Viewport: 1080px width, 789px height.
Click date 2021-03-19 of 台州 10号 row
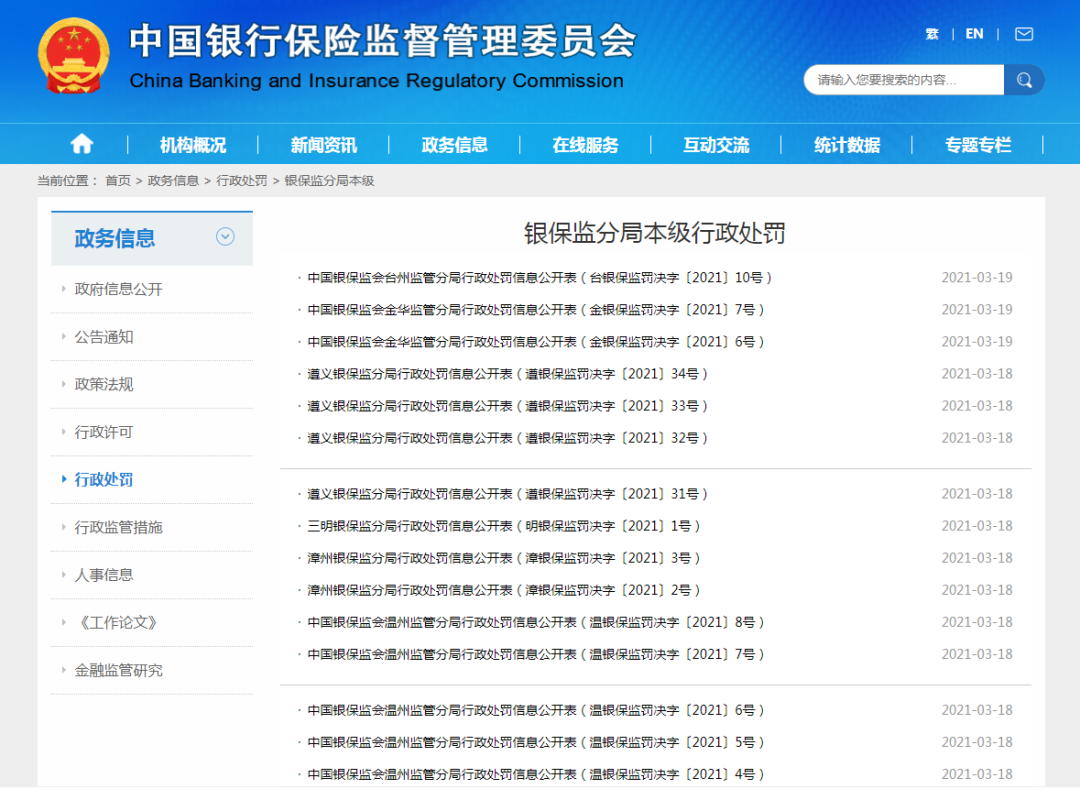click(x=977, y=277)
